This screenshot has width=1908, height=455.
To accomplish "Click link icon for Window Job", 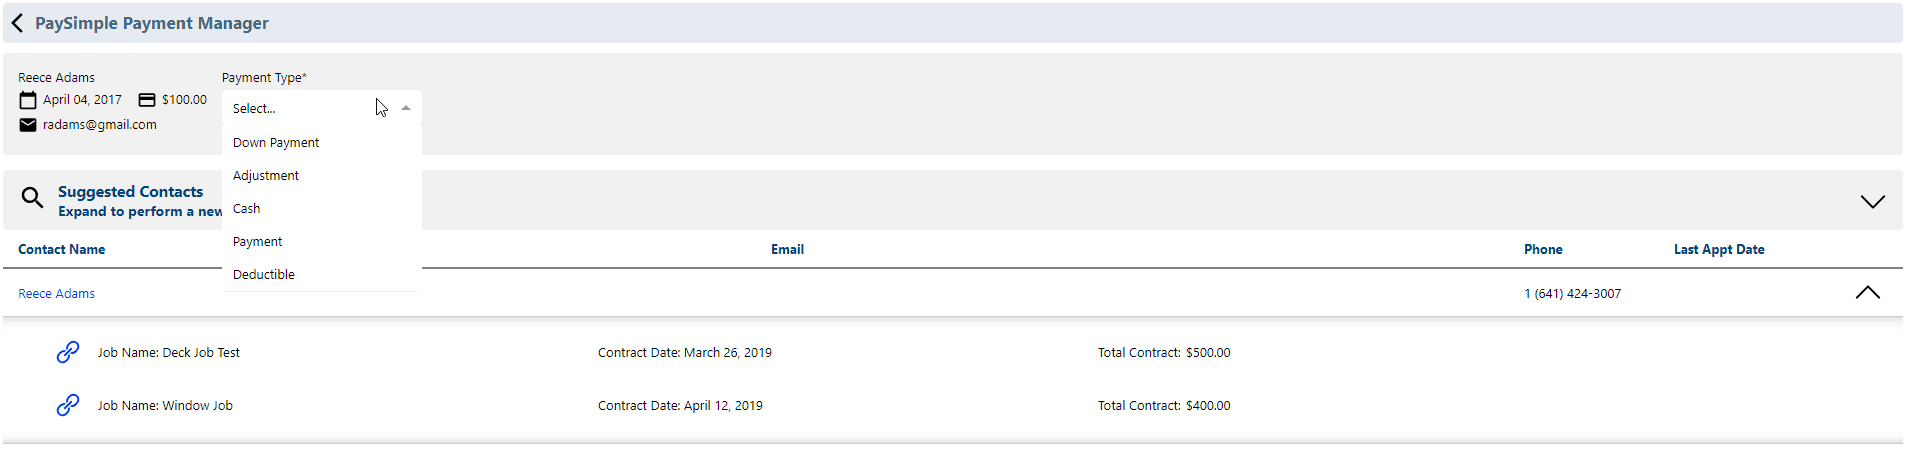I will [x=68, y=405].
